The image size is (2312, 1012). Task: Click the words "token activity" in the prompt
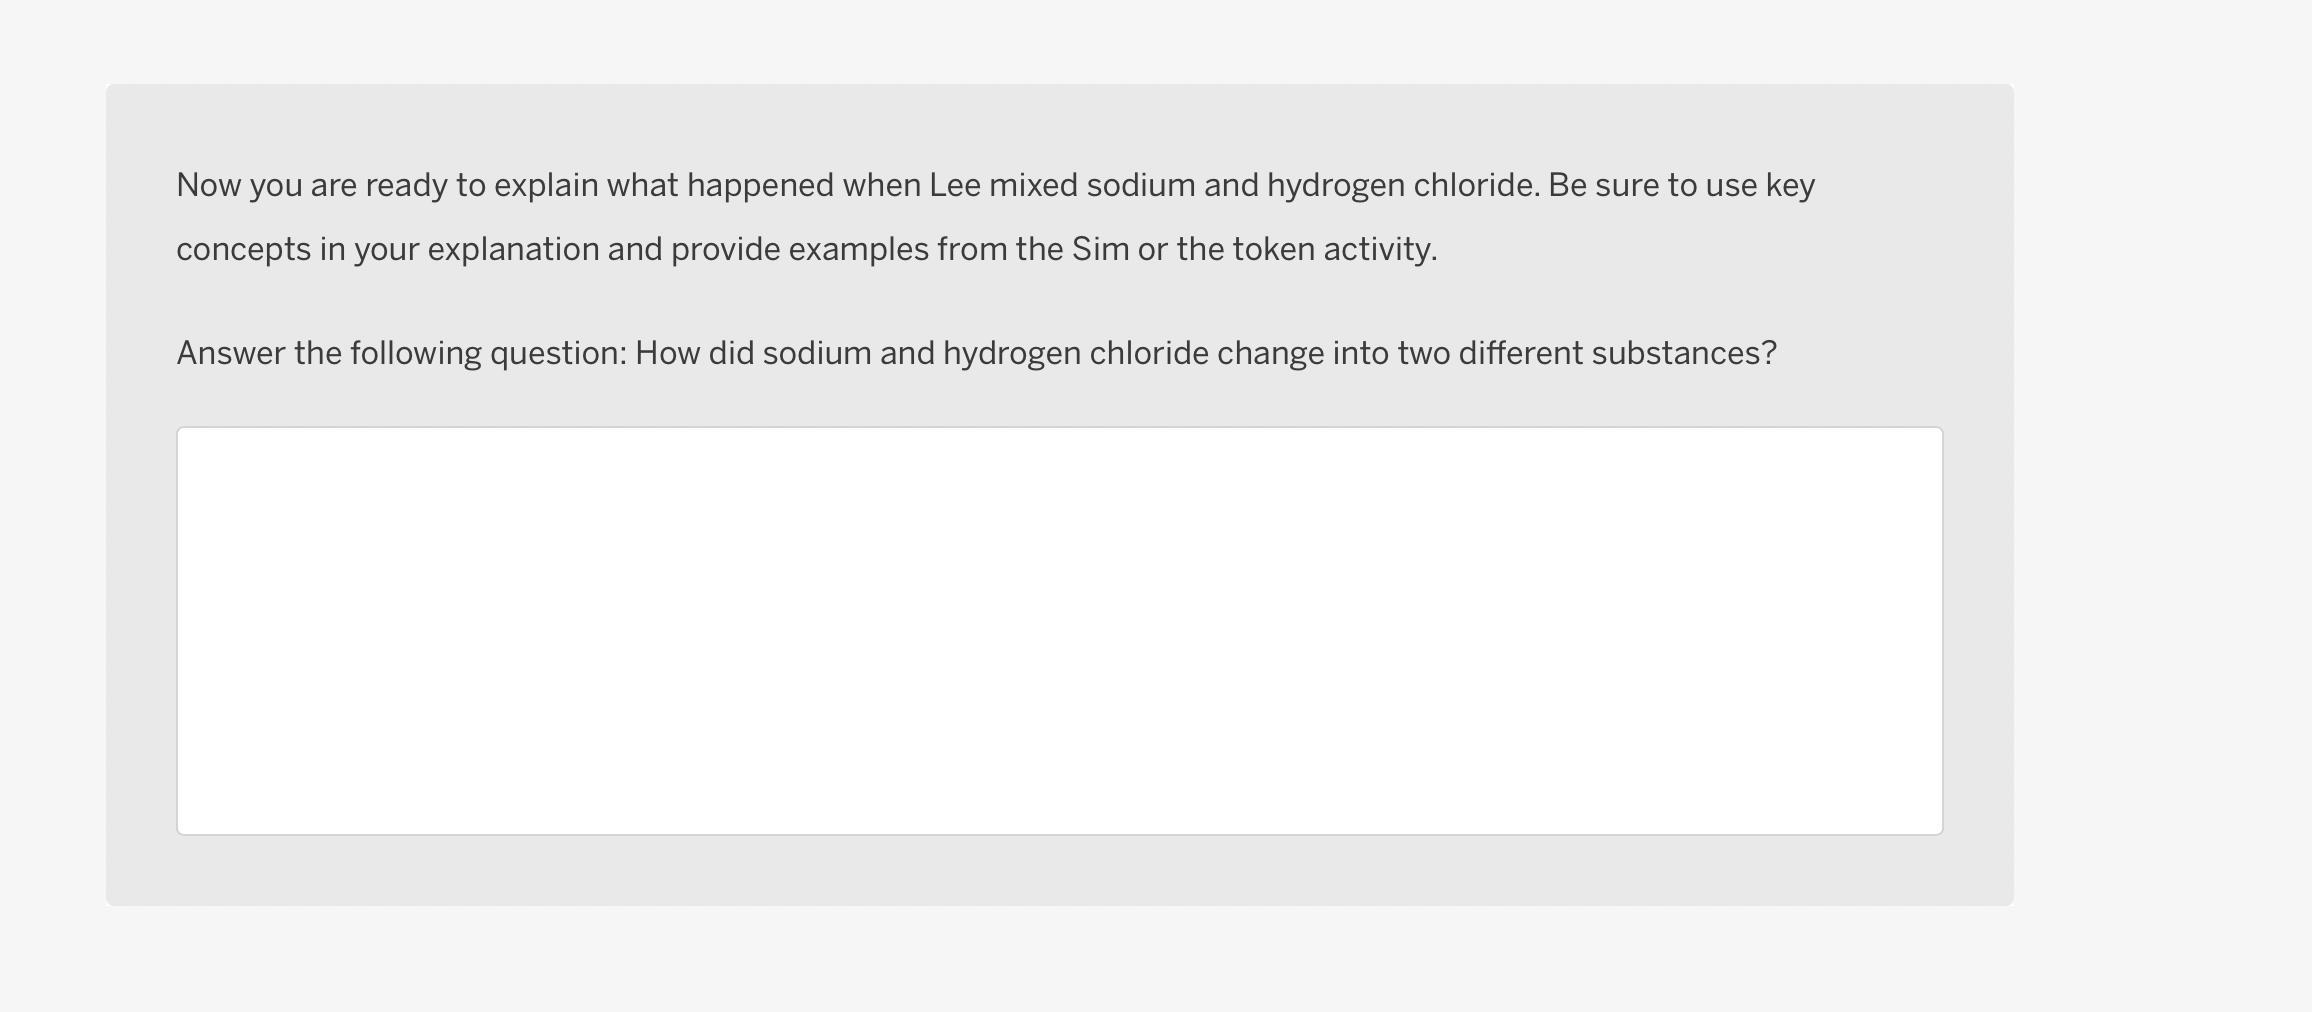pyautogui.click(x=1333, y=250)
